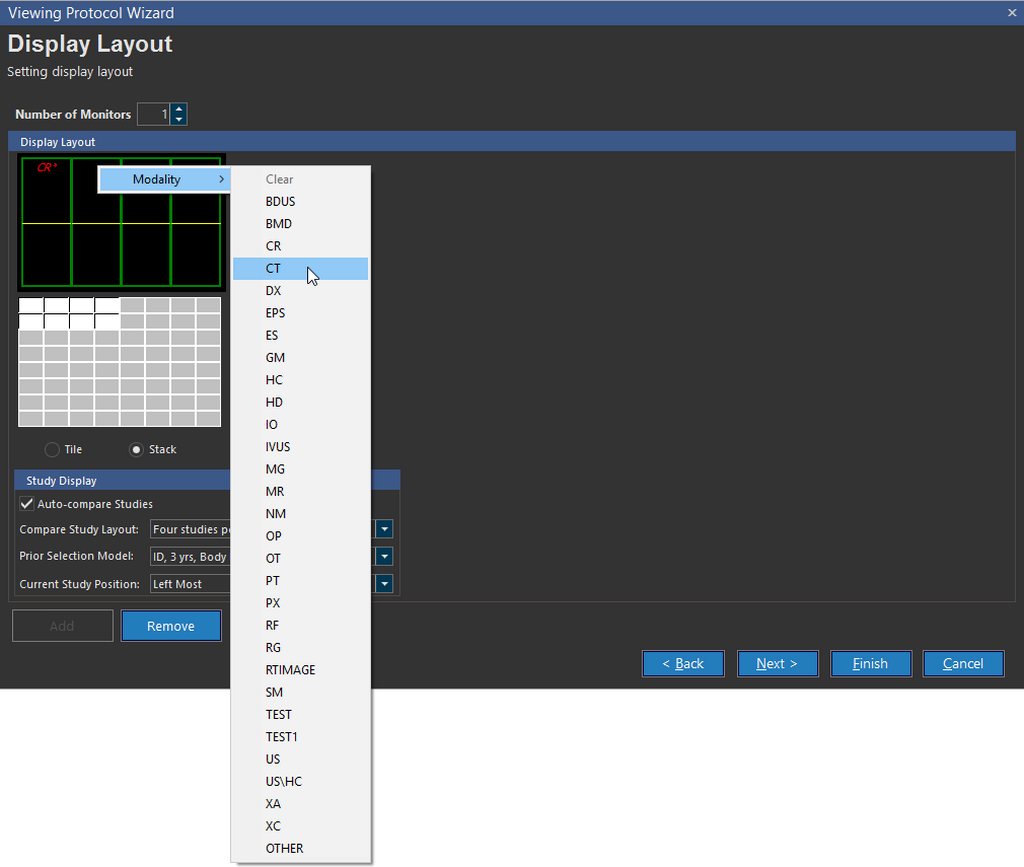
Task: Click the Remove button
Action: click(171, 626)
